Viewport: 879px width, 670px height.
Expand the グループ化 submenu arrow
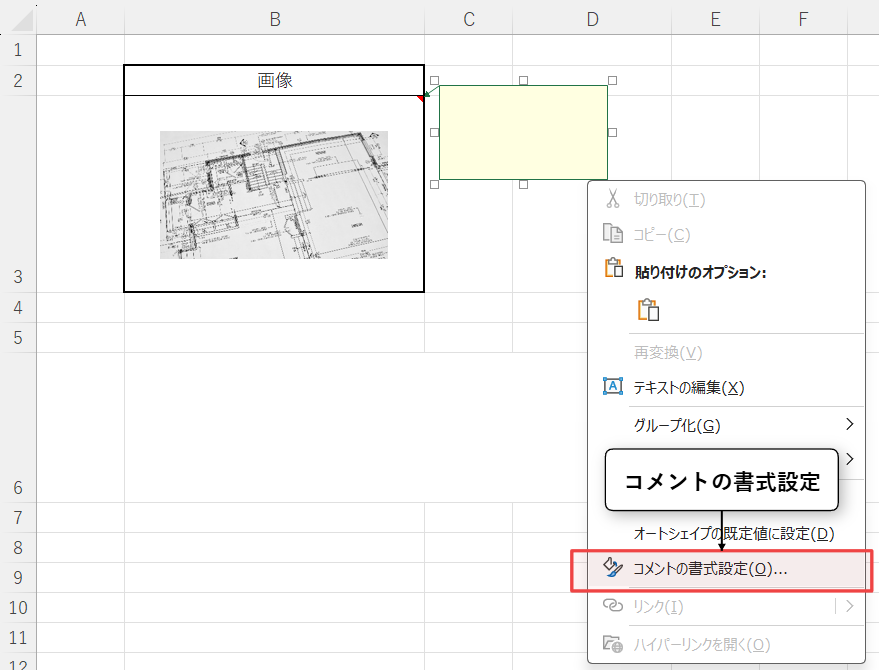click(849, 425)
